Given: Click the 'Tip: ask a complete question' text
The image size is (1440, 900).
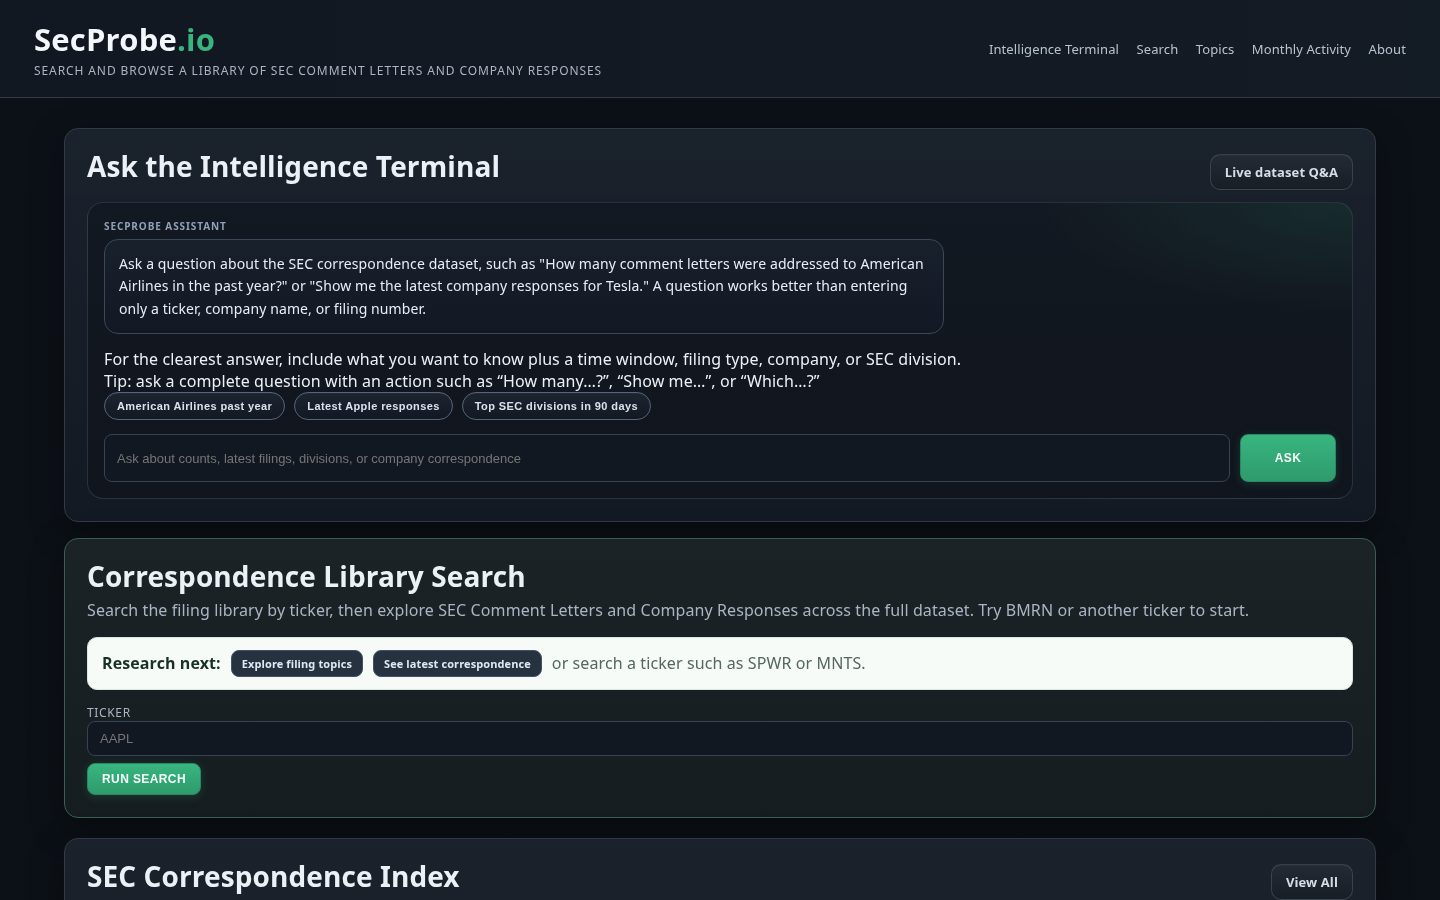Looking at the screenshot, I should coord(462,381).
